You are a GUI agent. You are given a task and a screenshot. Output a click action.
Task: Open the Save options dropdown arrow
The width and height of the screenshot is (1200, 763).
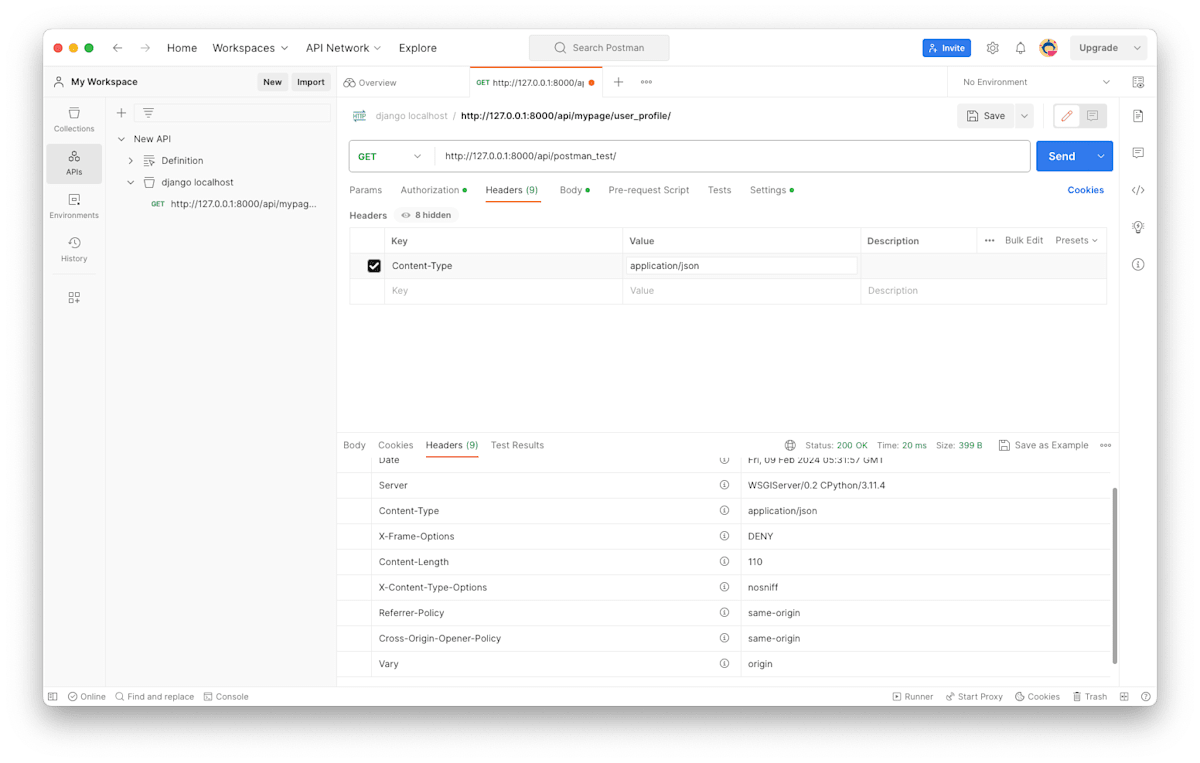tap(1024, 116)
